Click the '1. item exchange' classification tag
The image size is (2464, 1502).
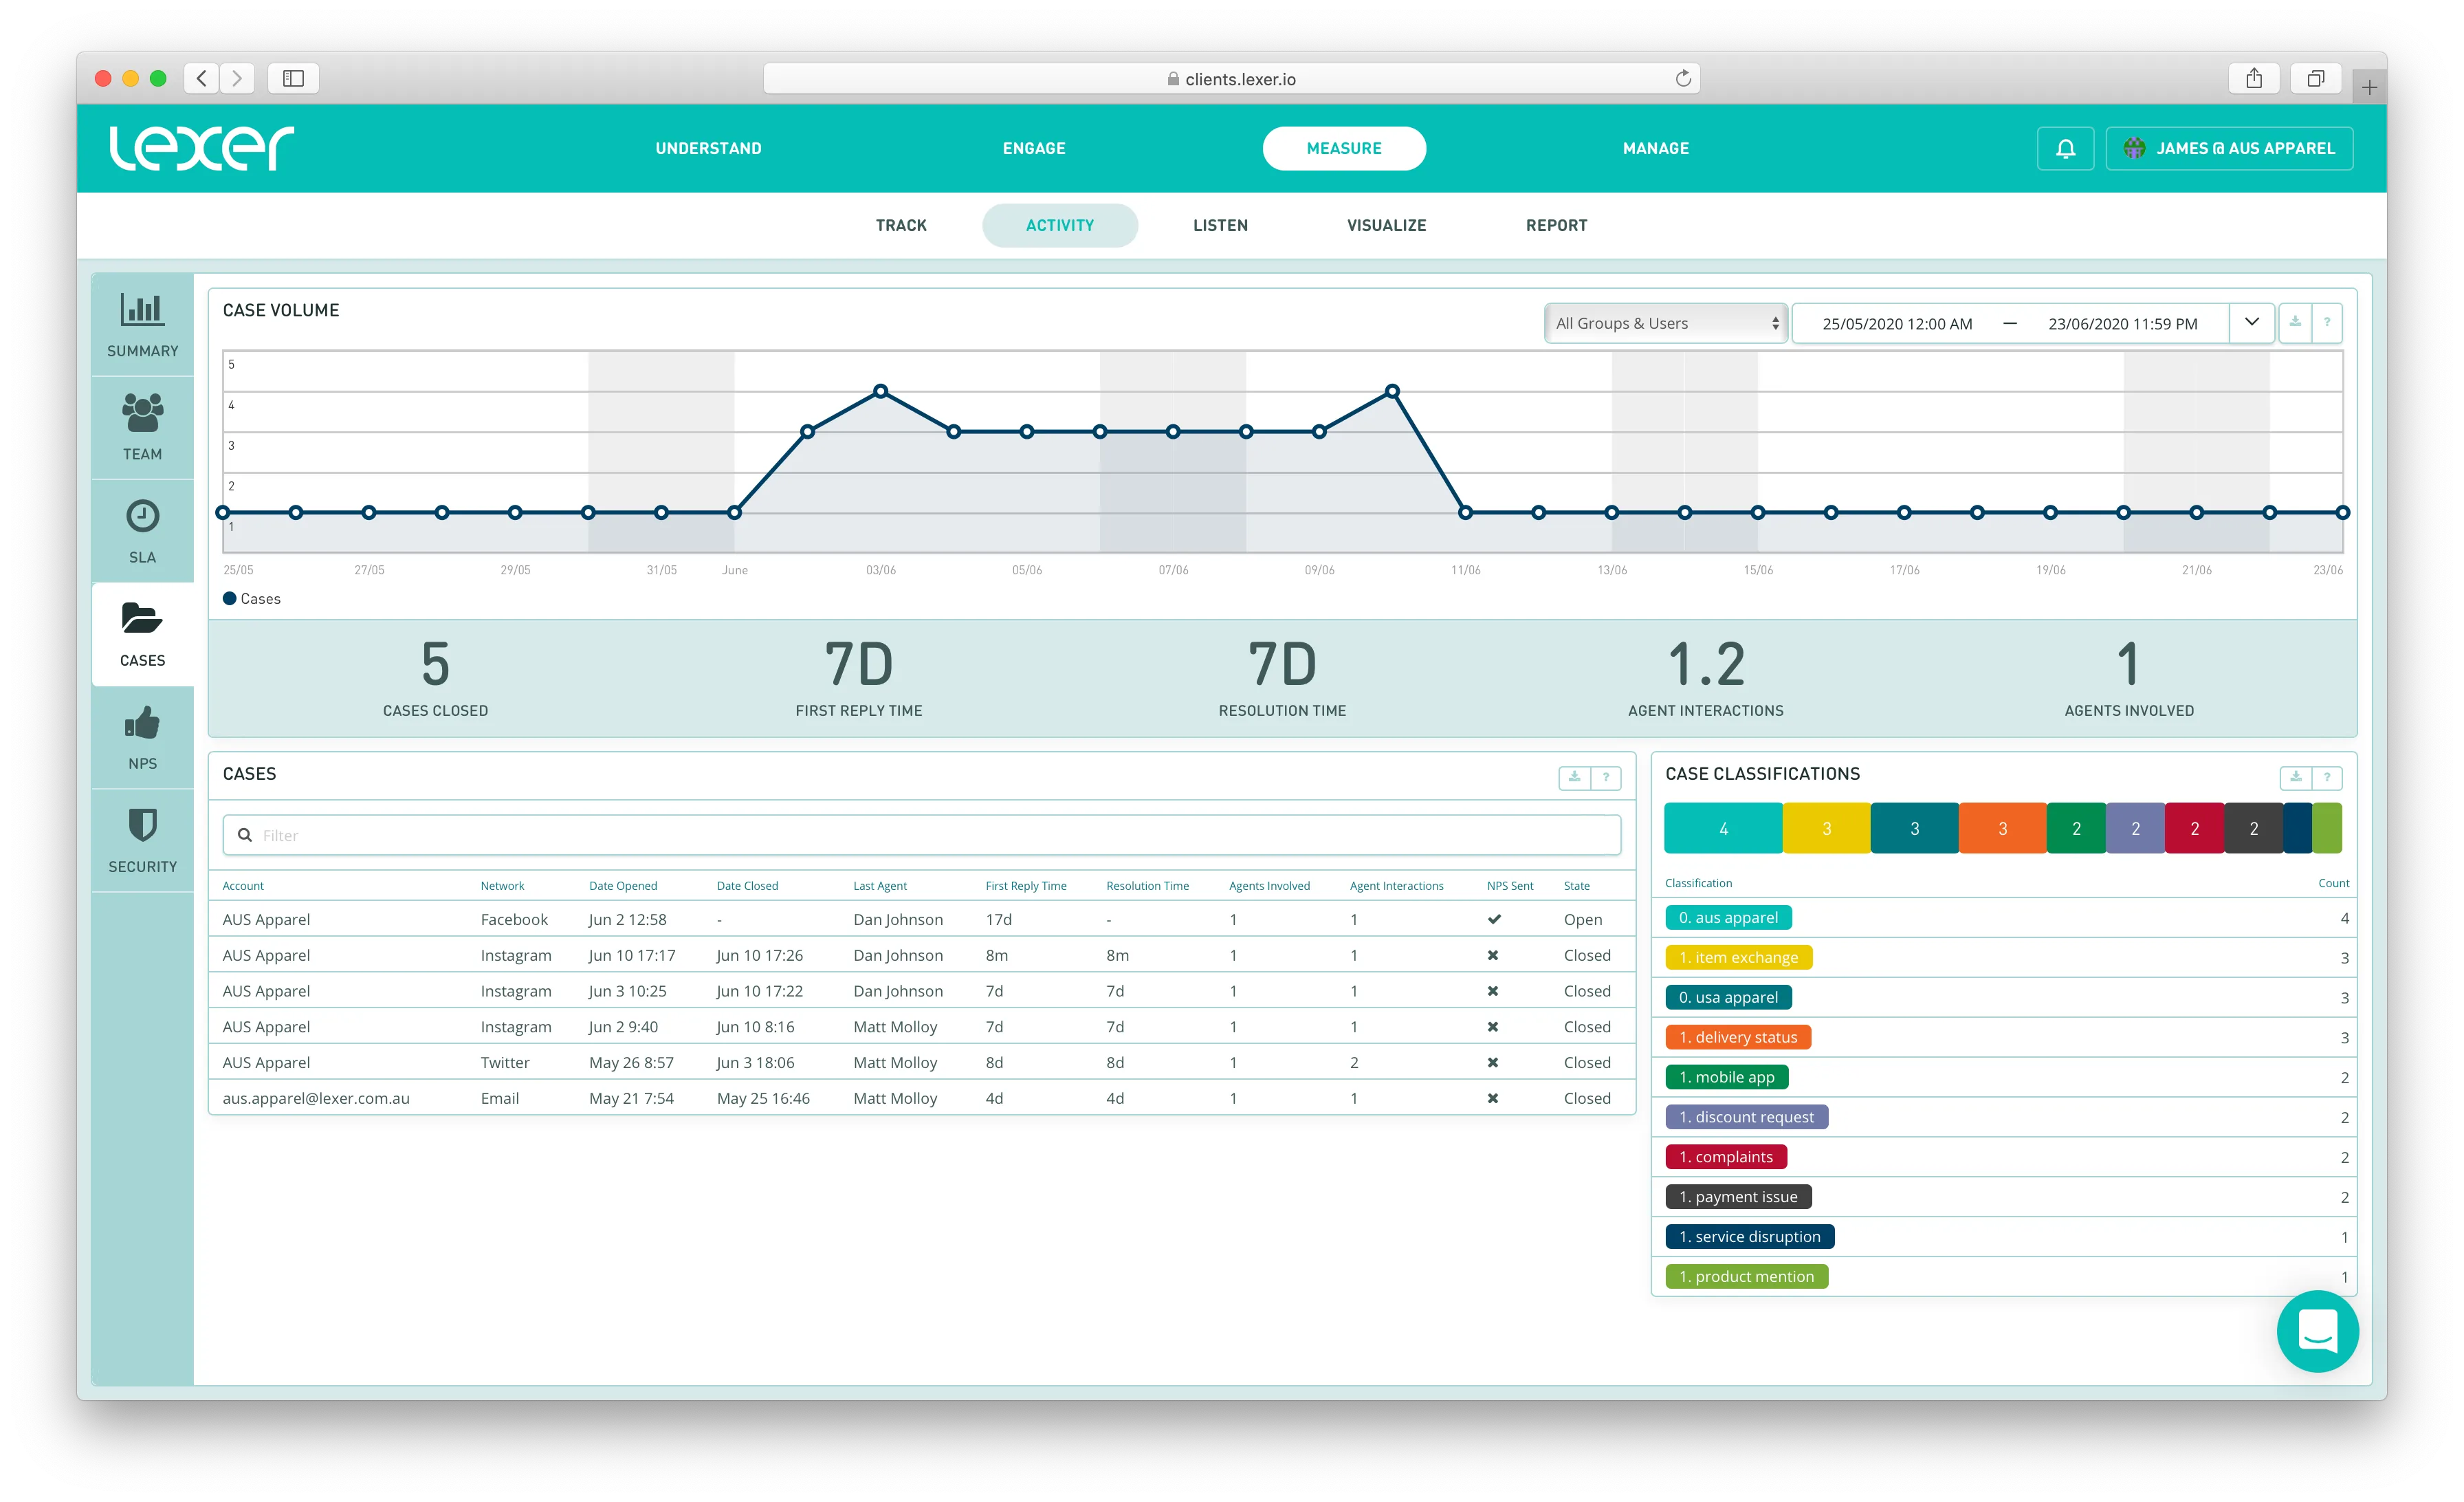pos(1738,958)
